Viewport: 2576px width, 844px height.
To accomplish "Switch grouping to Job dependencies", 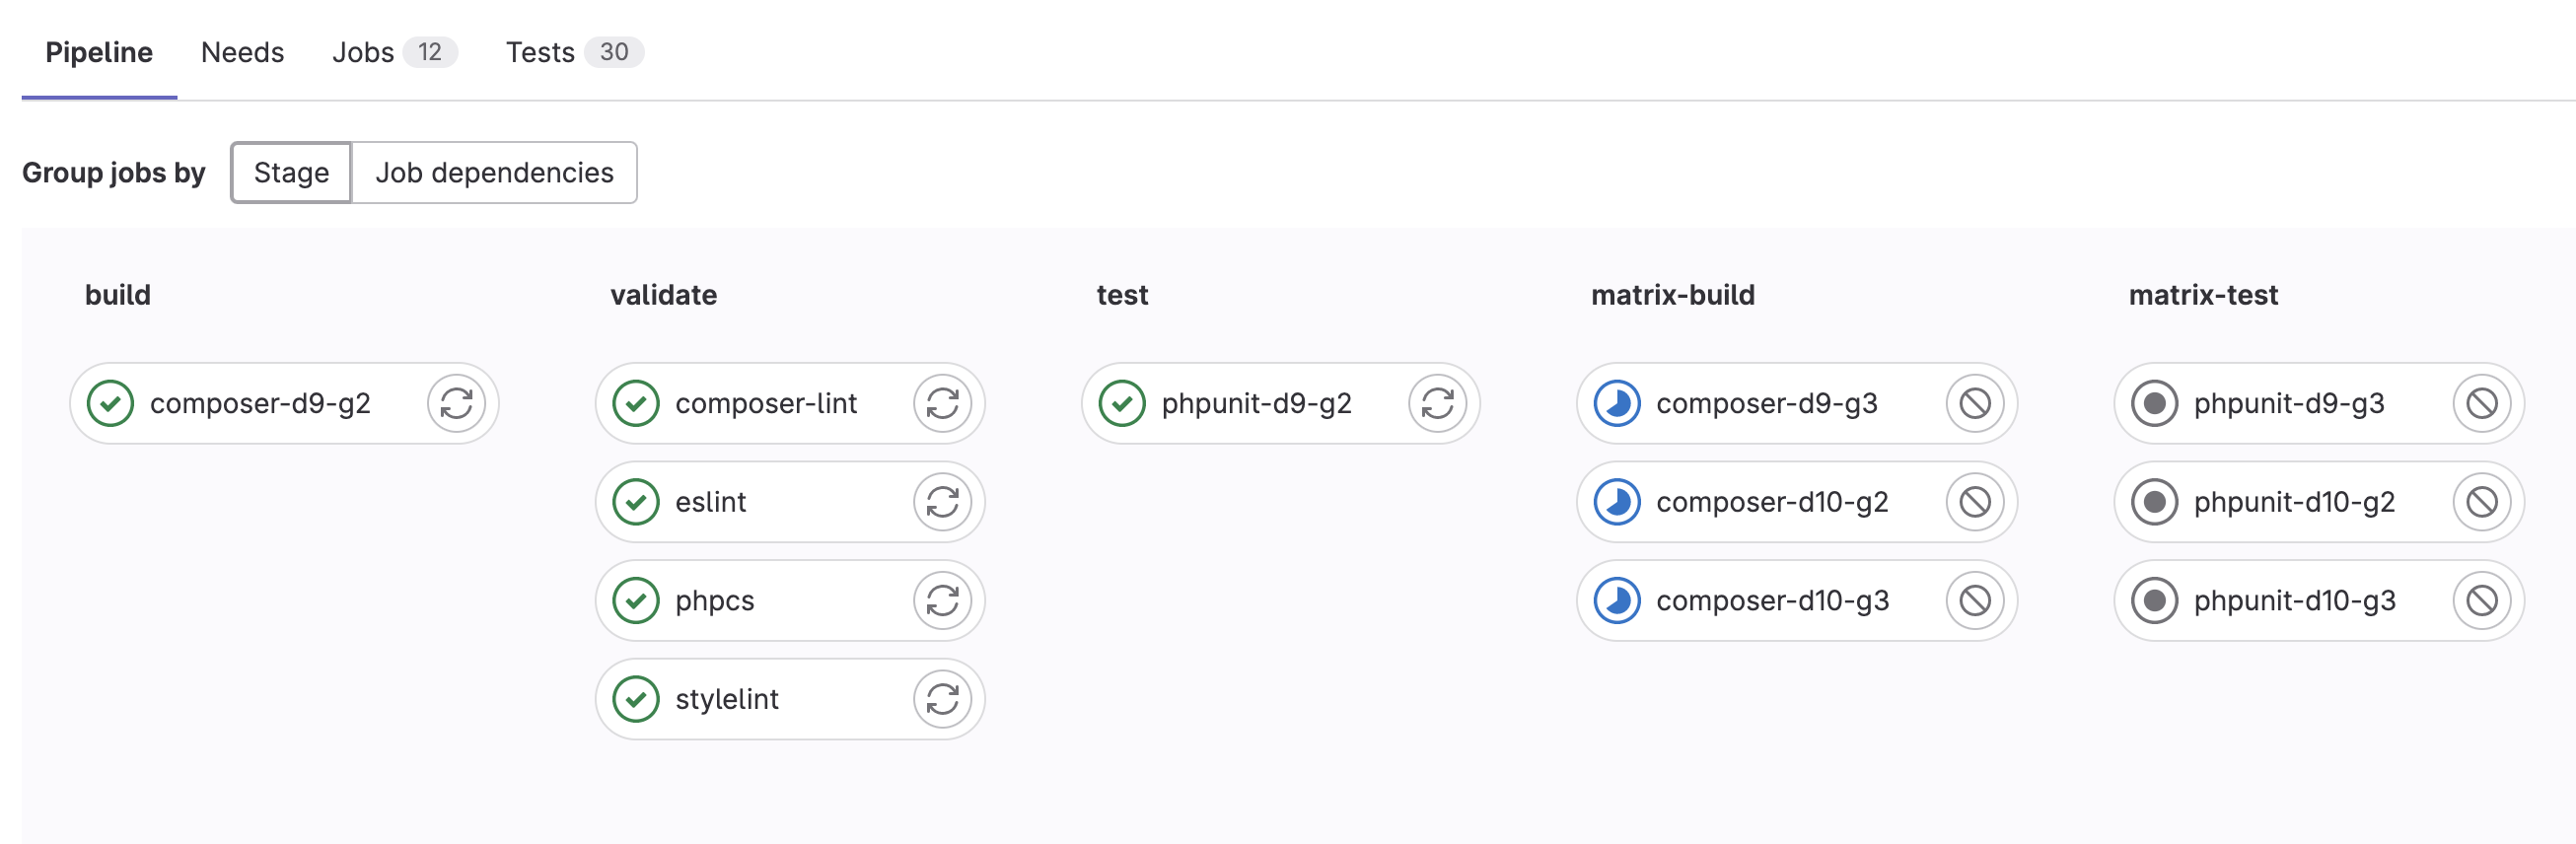I will [495, 172].
